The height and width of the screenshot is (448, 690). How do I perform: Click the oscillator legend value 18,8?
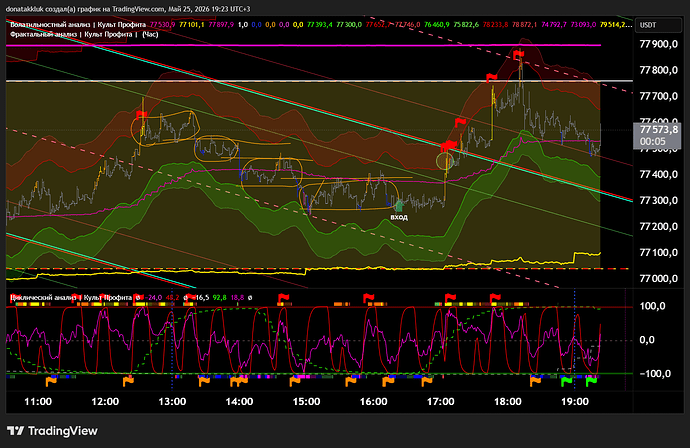click(x=237, y=297)
